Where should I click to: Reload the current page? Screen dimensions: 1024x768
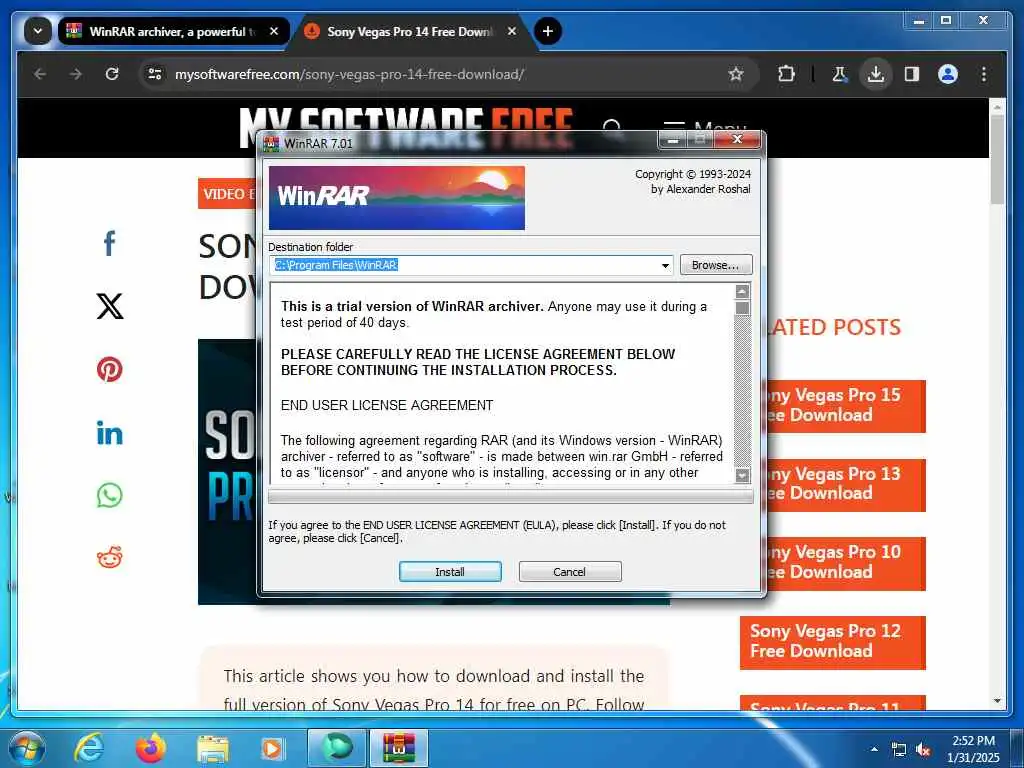[x=112, y=74]
